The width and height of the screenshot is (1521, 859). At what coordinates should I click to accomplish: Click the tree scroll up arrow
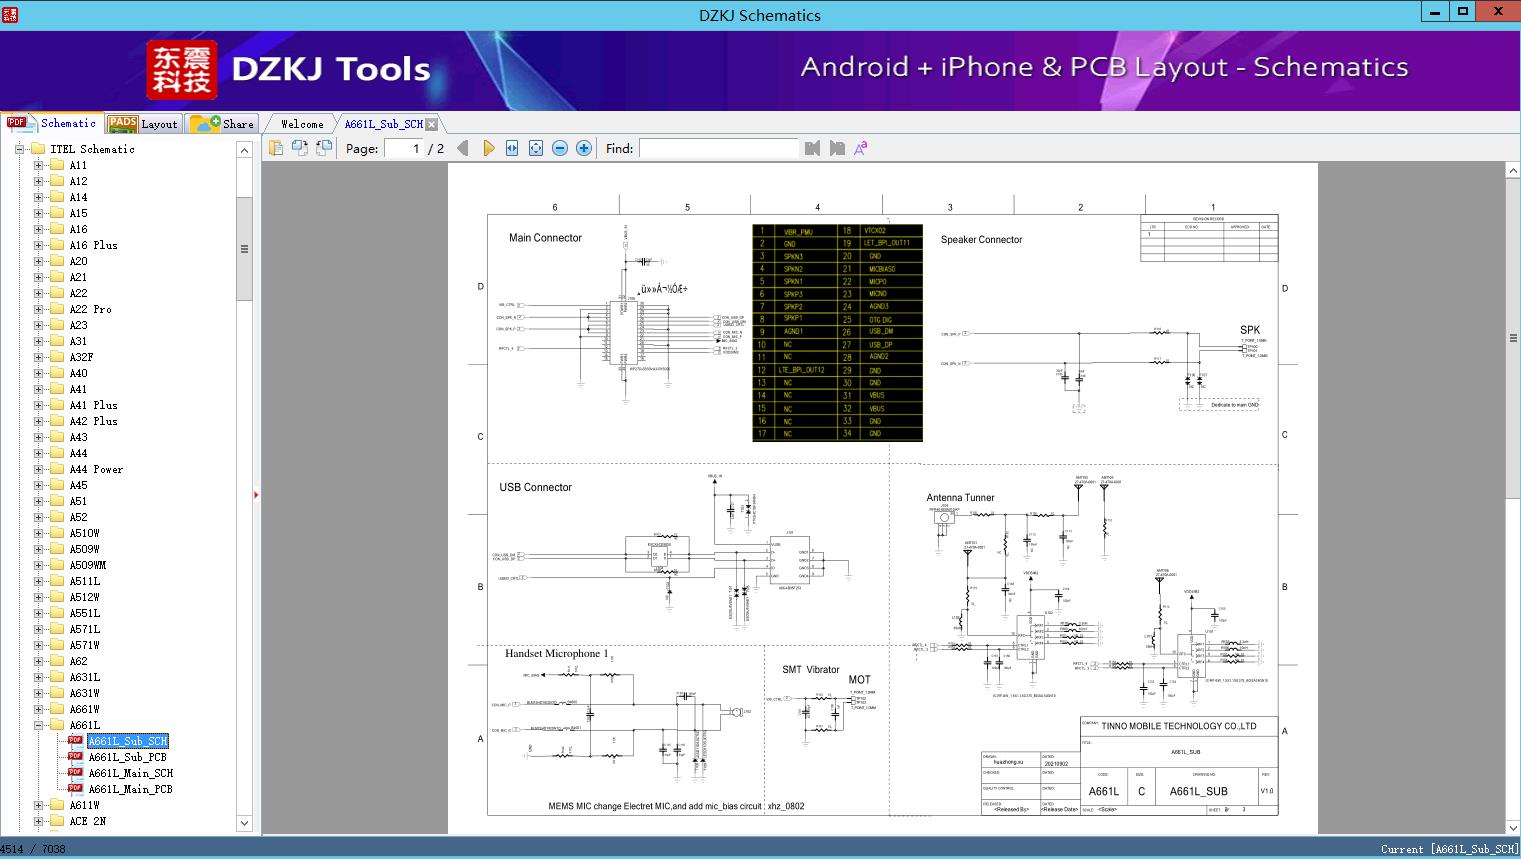click(x=244, y=150)
